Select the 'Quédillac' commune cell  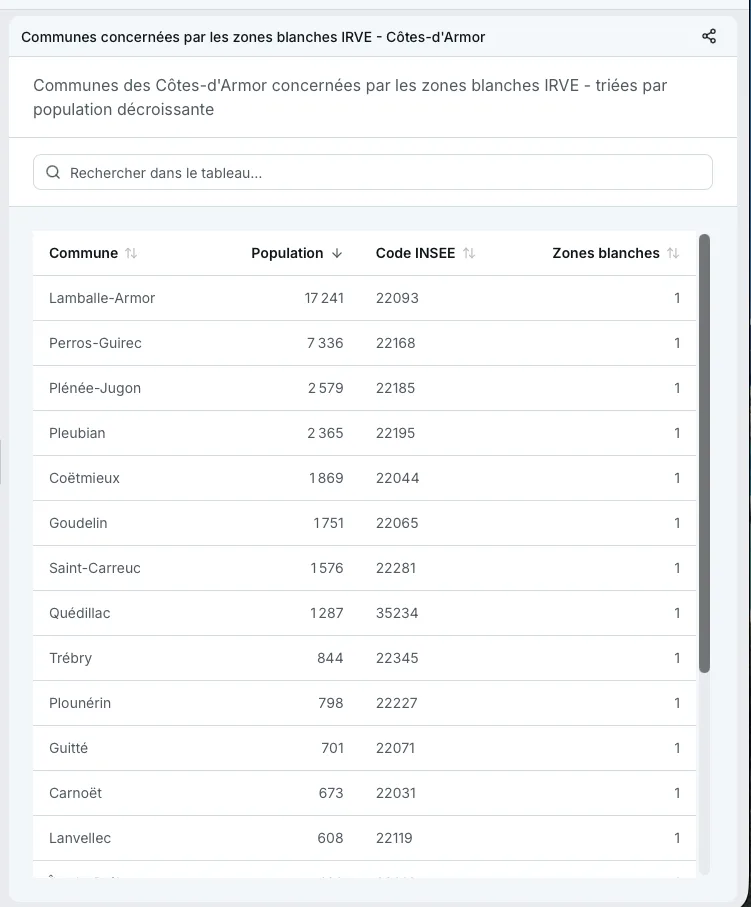(x=80, y=613)
